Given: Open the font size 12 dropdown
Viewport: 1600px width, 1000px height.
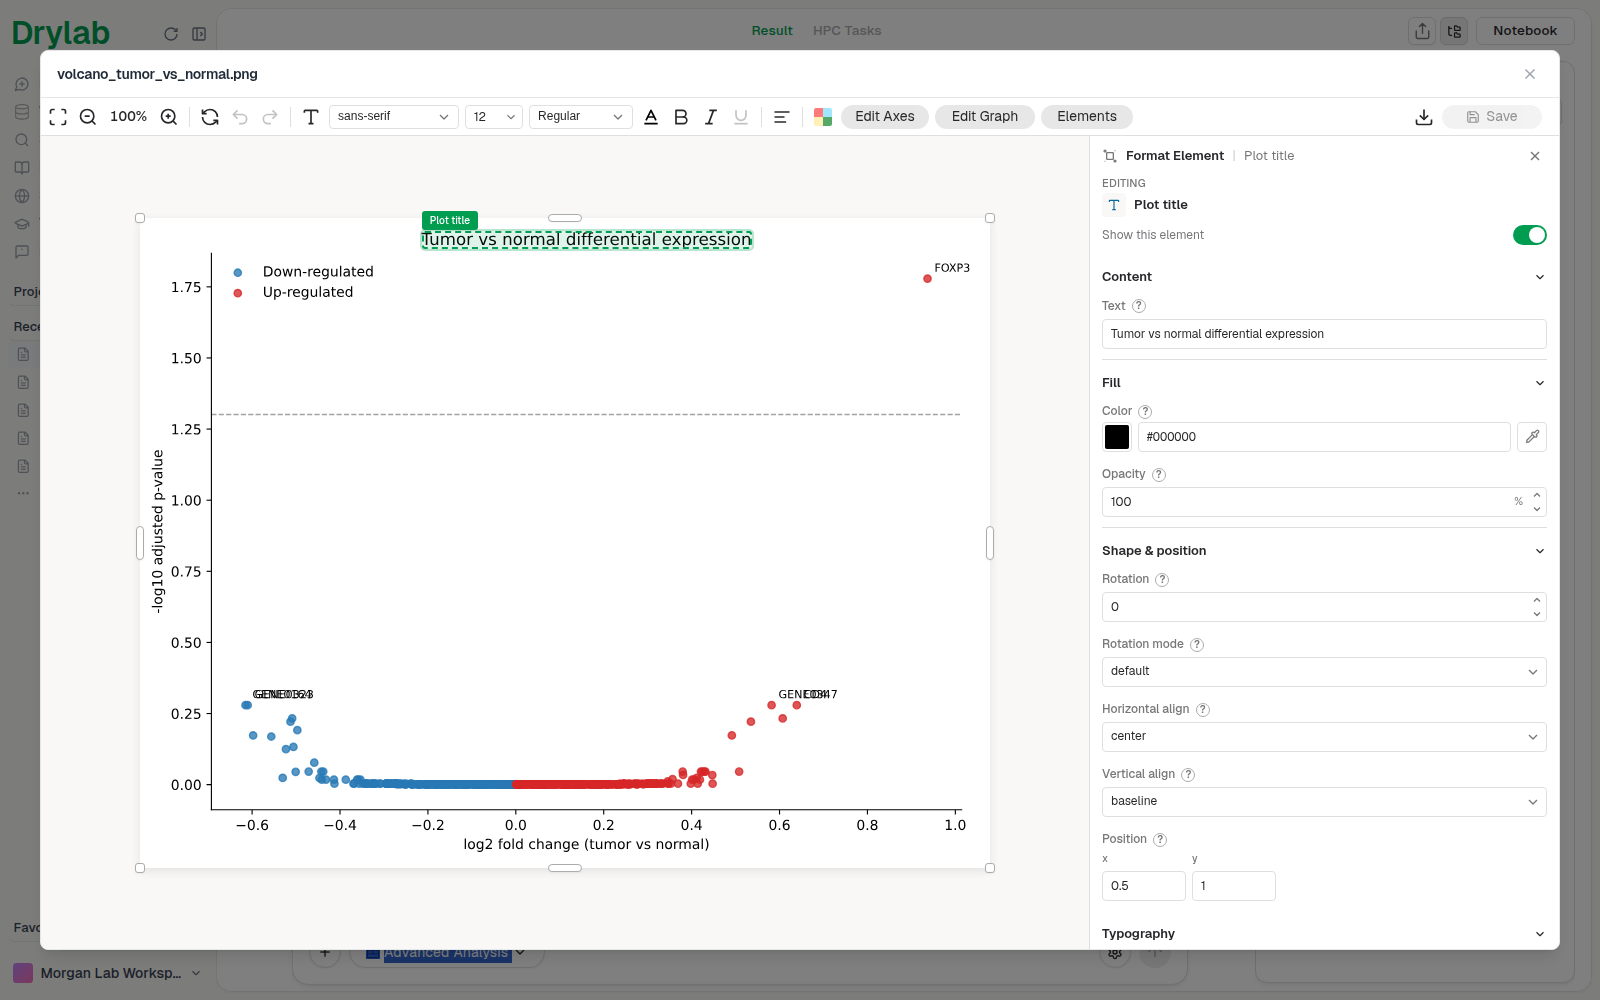Looking at the screenshot, I should point(494,117).
